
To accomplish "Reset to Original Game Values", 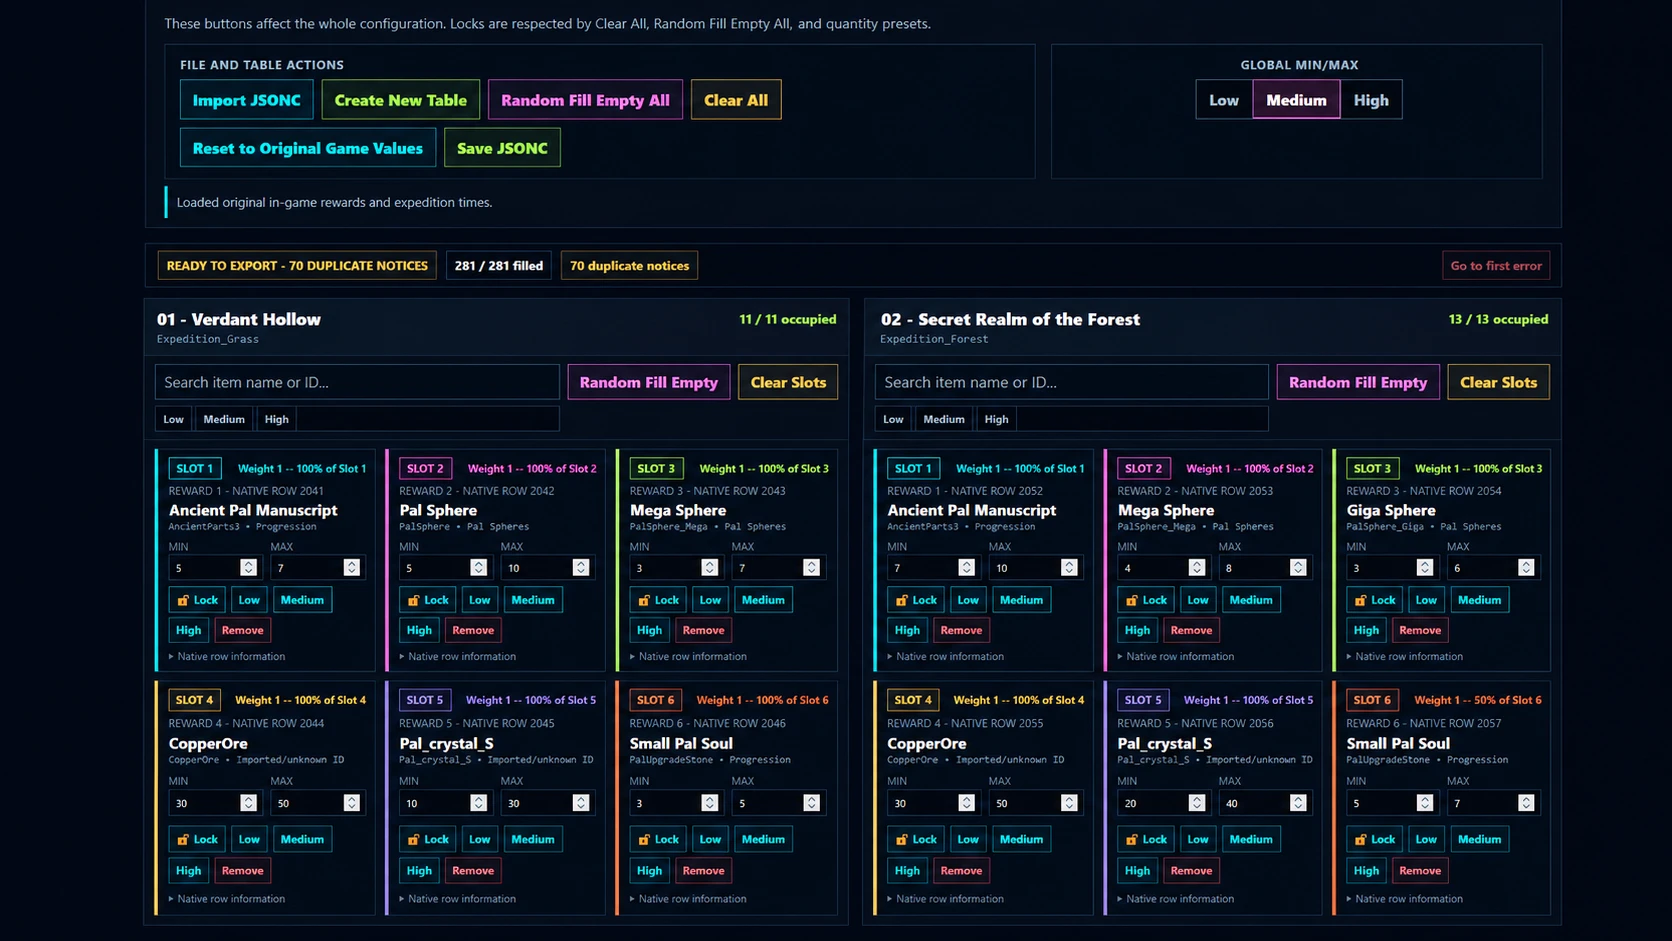I will (308, 148).
